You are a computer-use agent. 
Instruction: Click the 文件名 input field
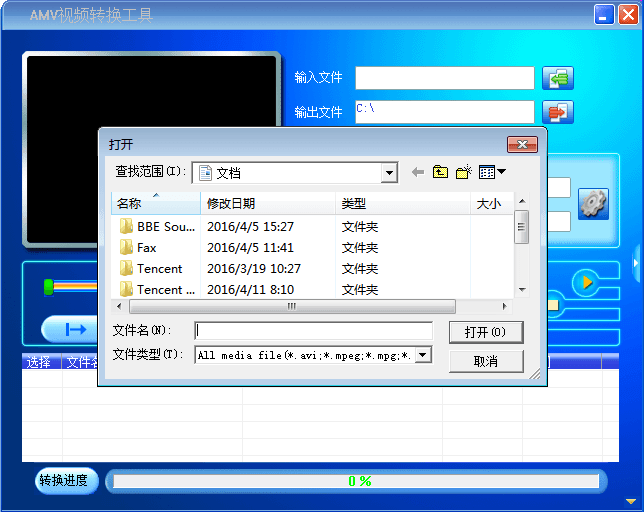click(313, 331)
